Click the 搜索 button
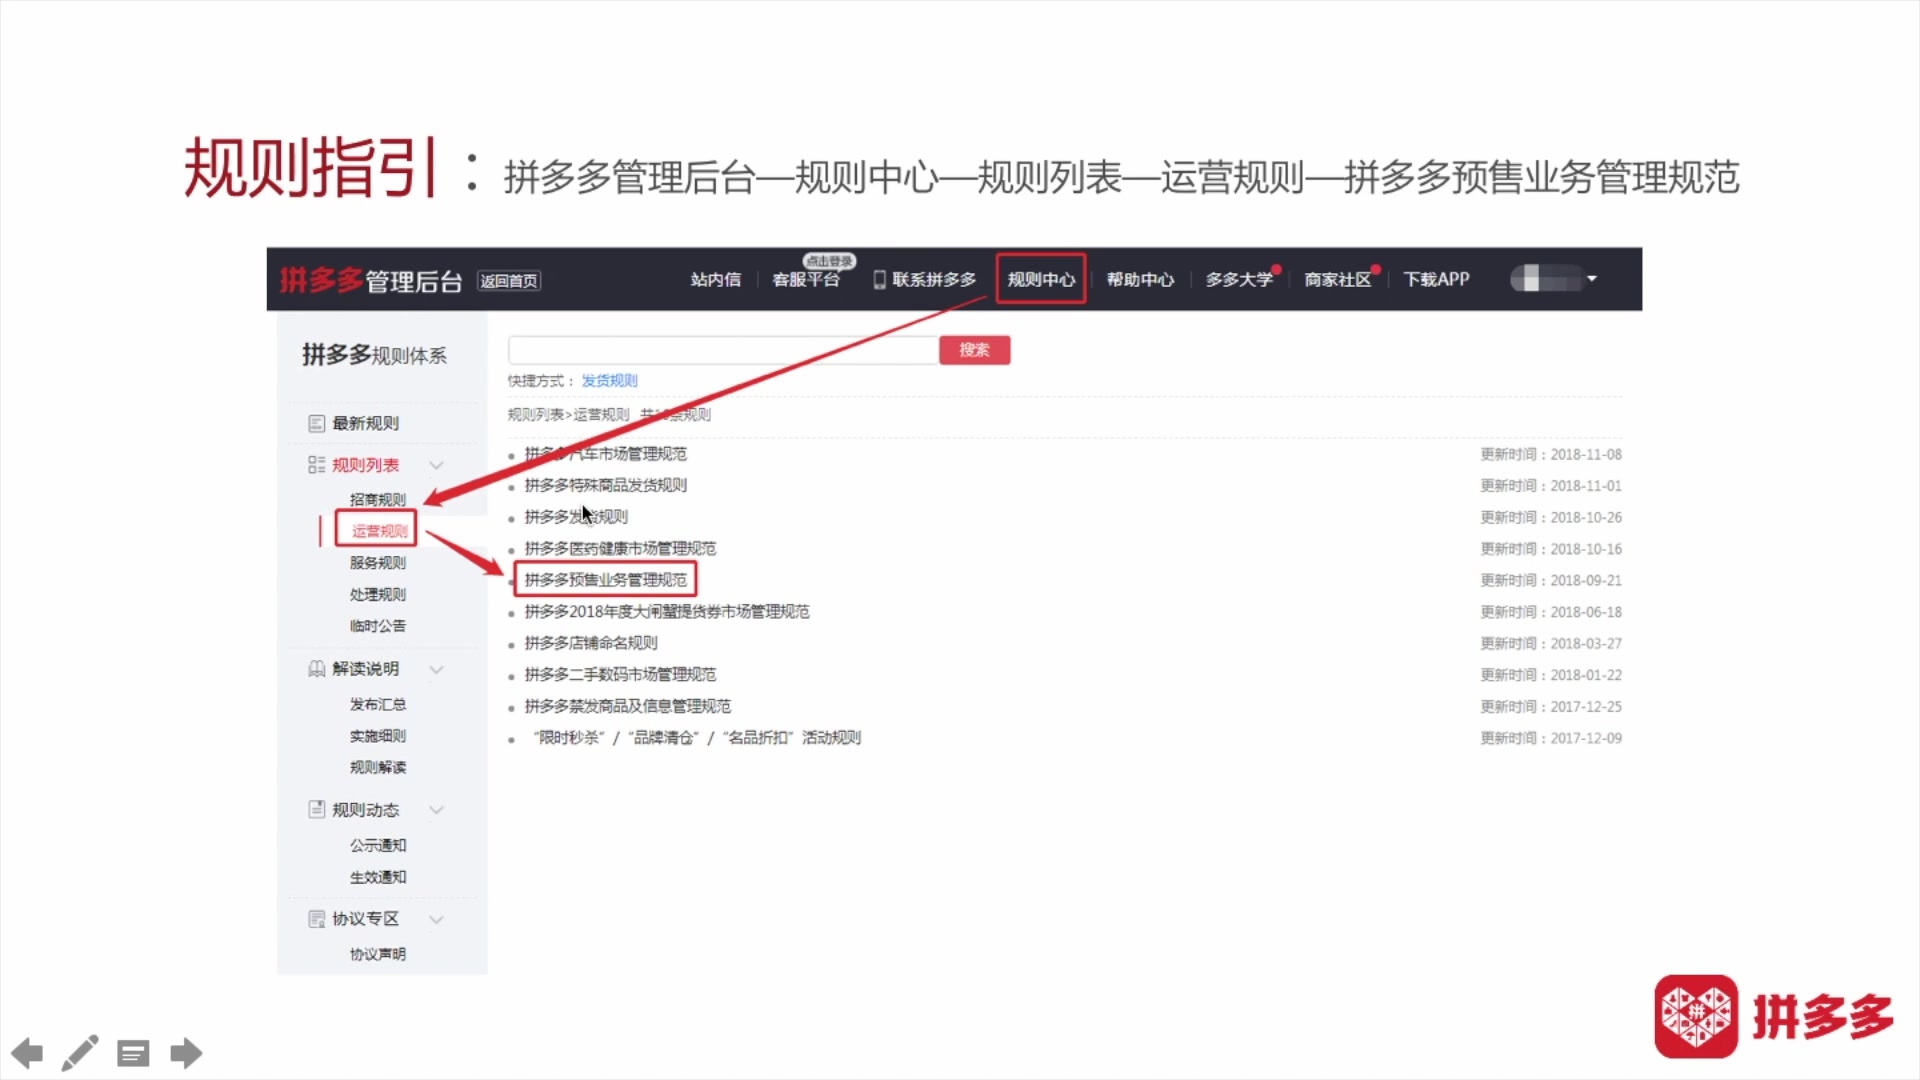 [x=975, y=349]
